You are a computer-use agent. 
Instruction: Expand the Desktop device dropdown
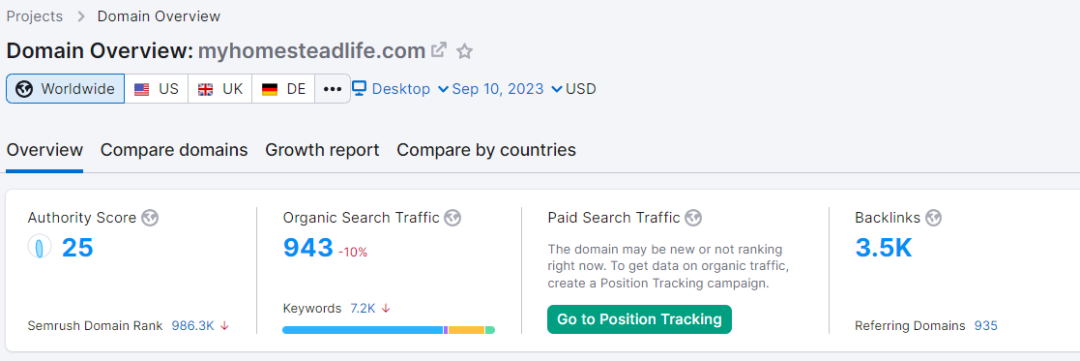pos(401,89)
